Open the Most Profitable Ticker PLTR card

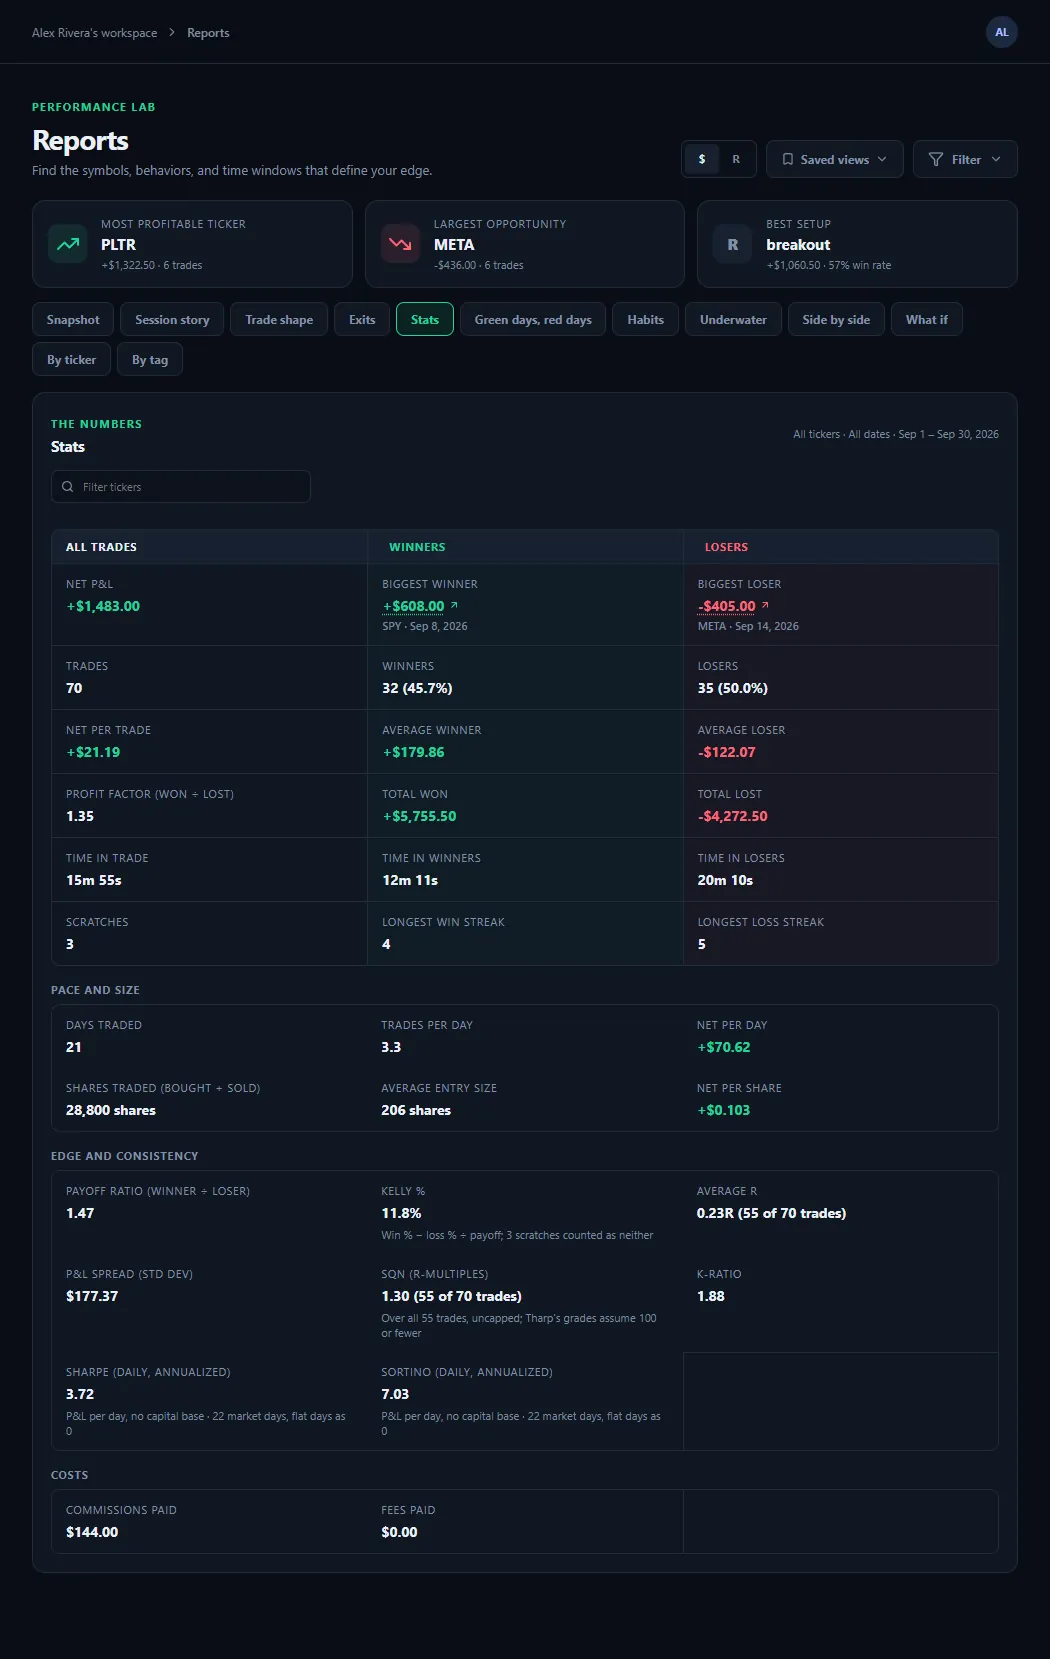[192, 244]
